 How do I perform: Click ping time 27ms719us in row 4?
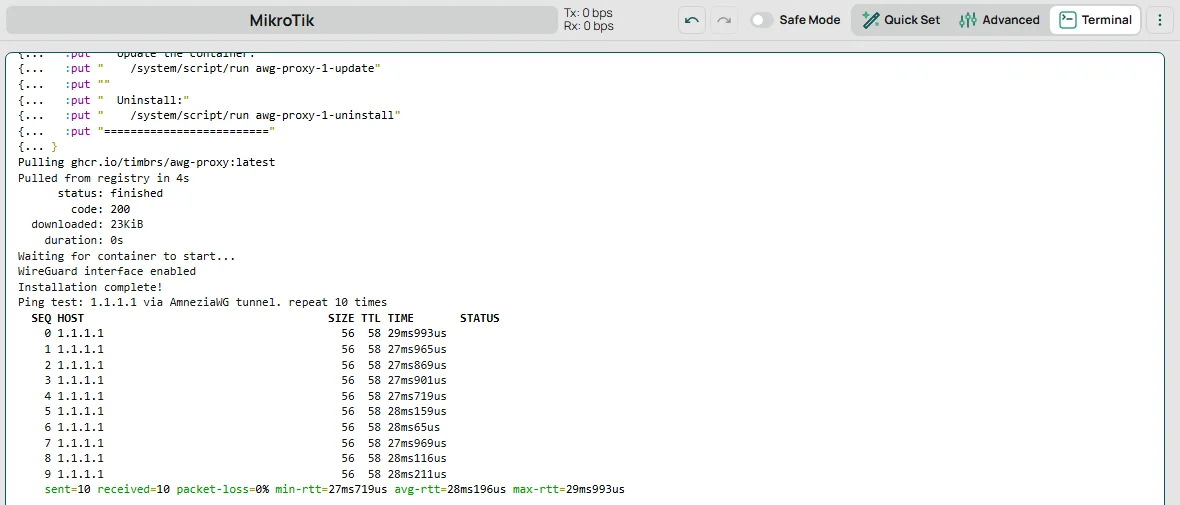tap(418, 396)
